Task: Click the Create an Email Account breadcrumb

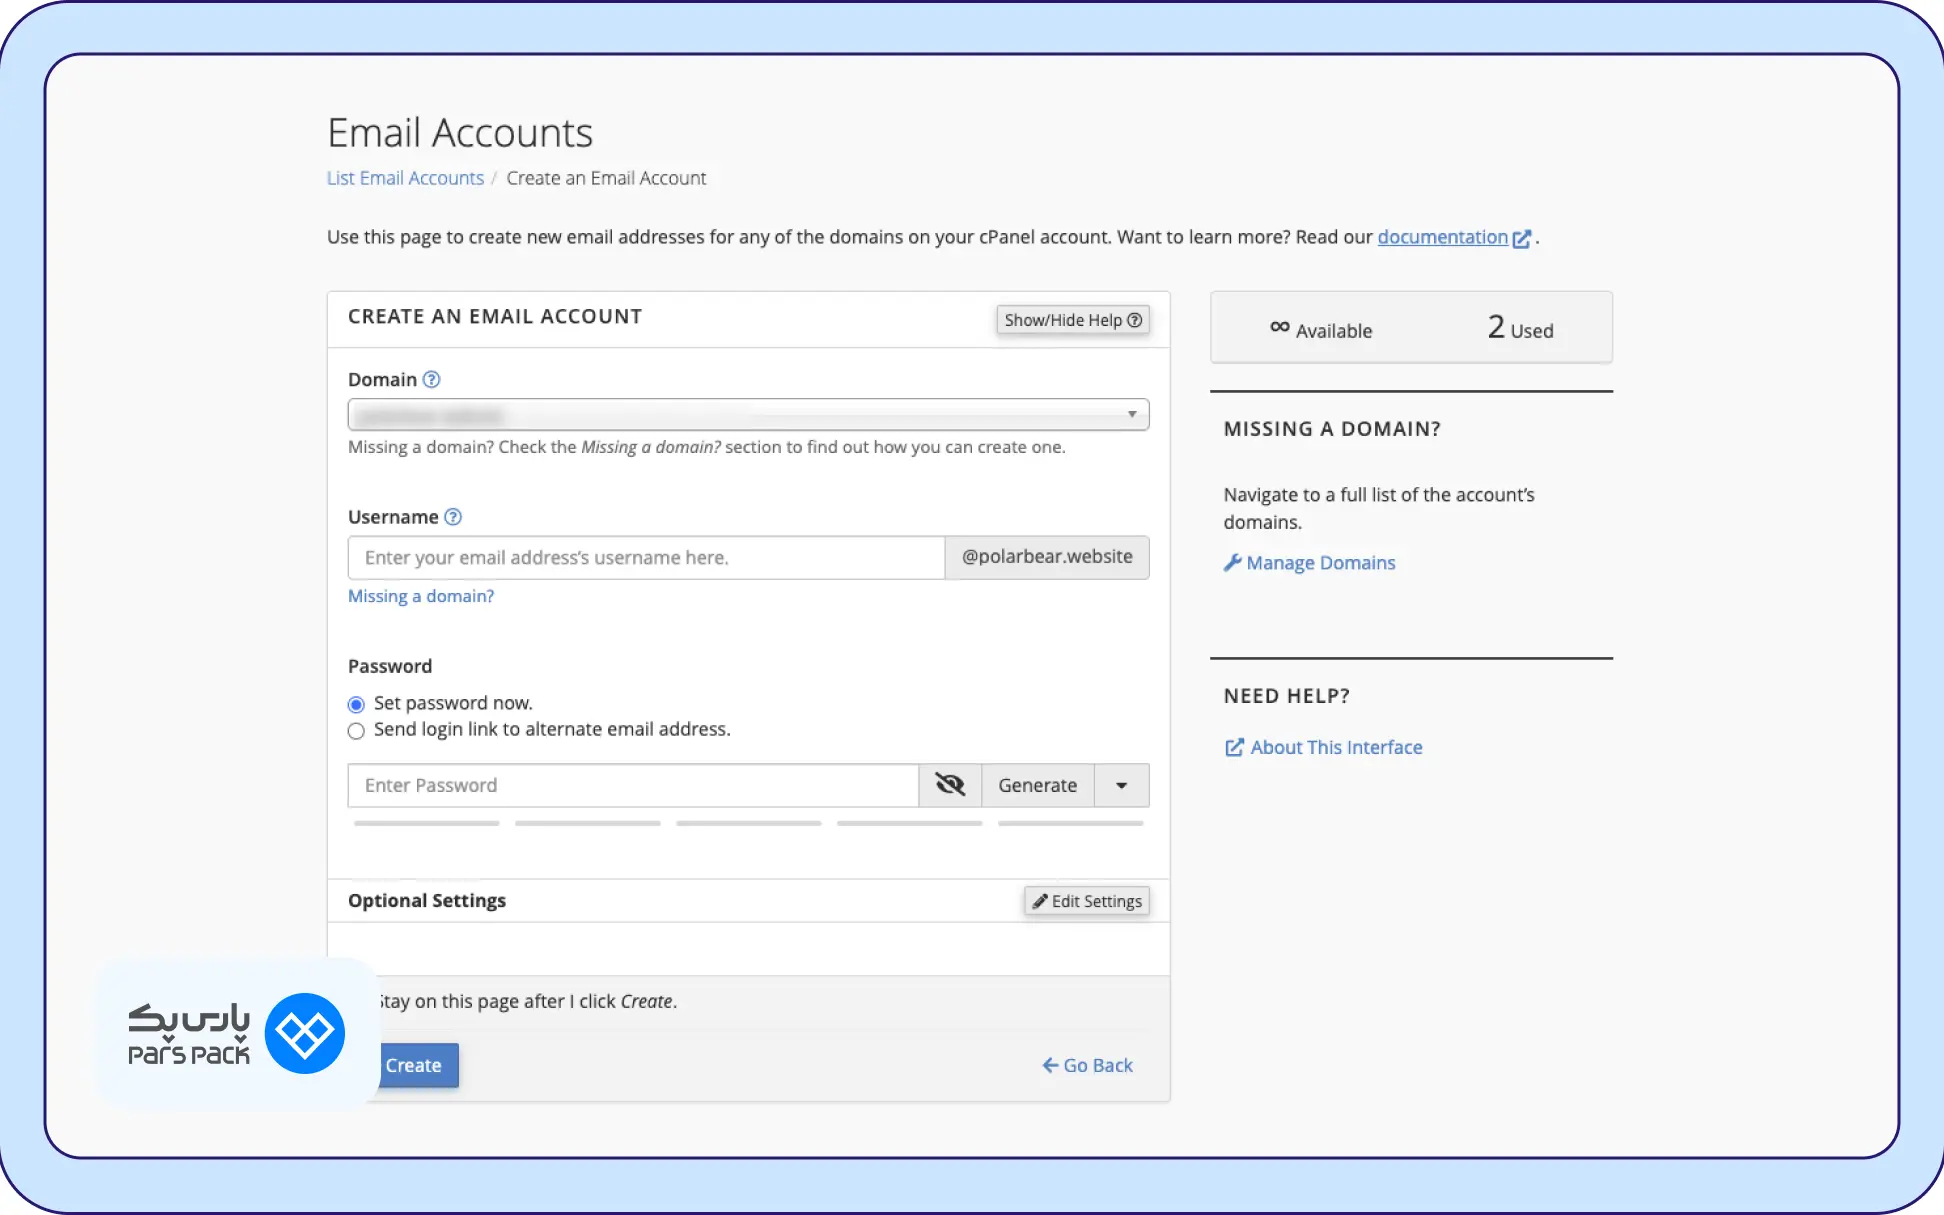Action: [606, 178]
